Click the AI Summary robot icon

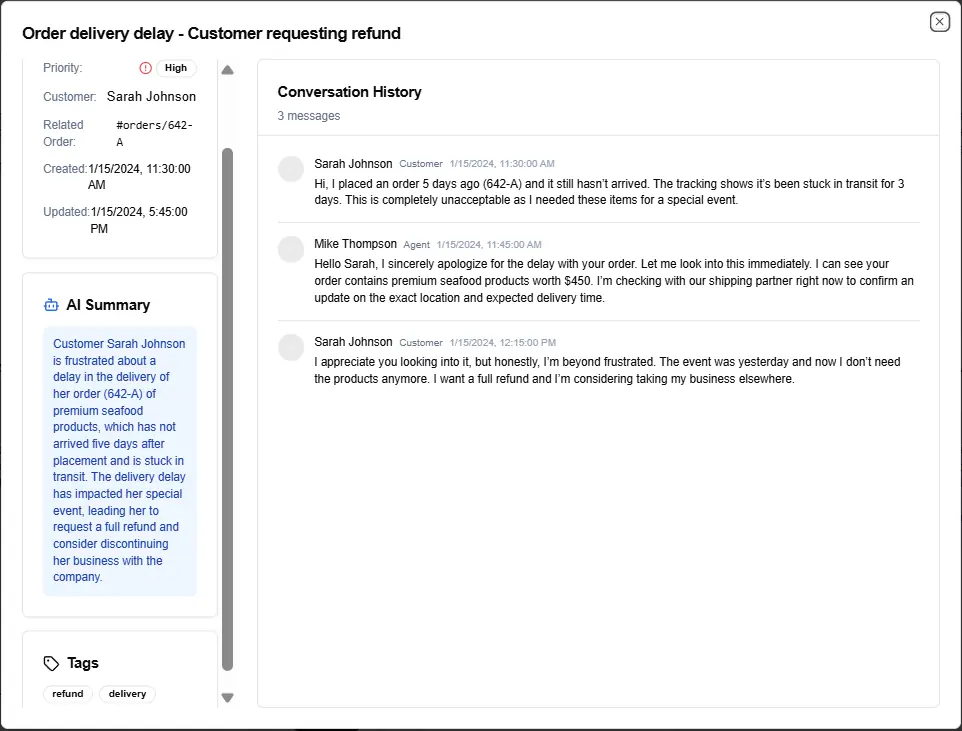click(52, 305)
